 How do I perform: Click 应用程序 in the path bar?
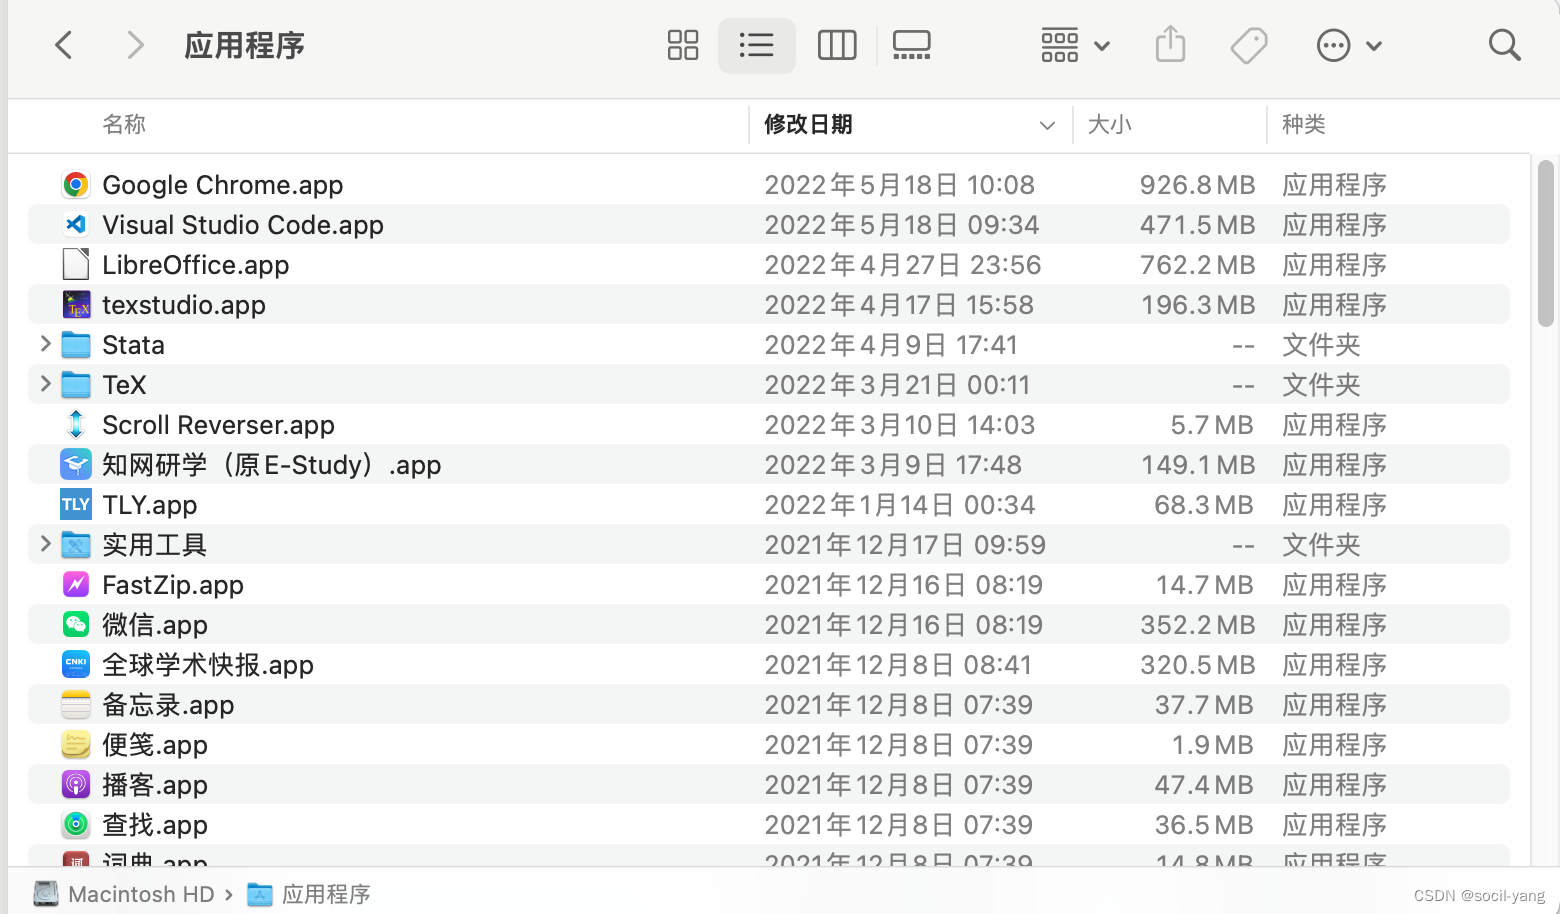(309, 894)
